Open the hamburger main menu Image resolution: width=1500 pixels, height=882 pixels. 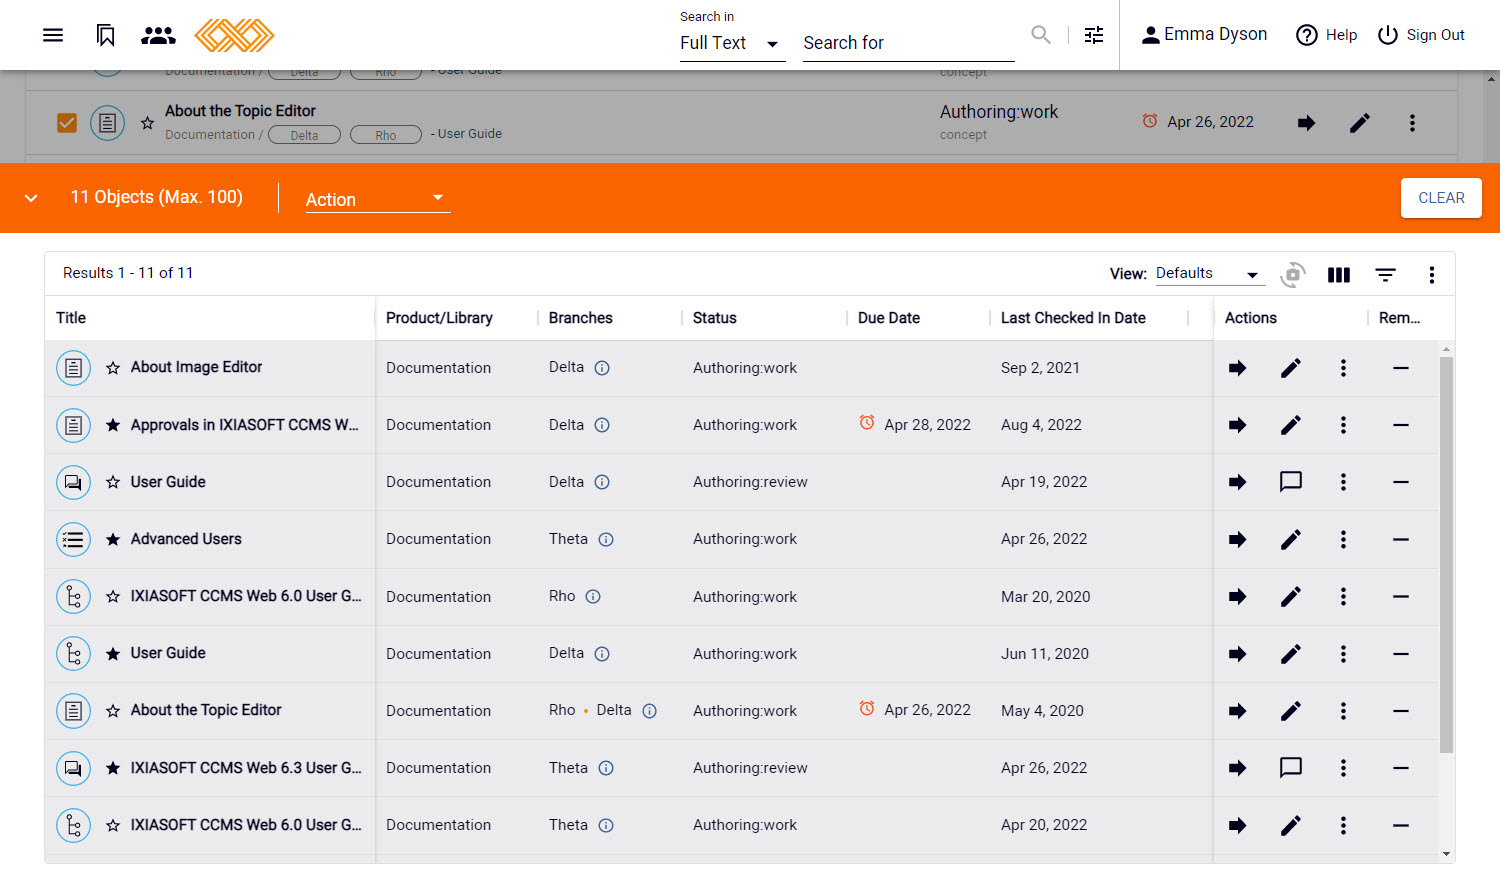53,35
